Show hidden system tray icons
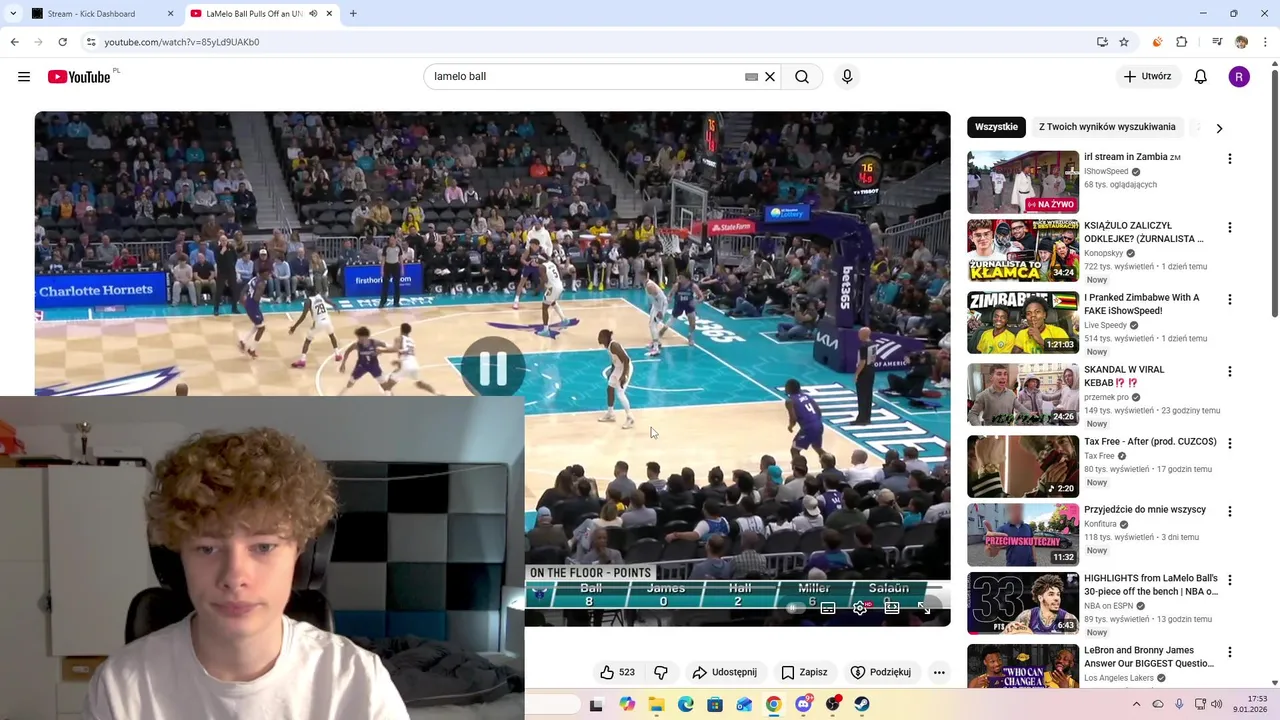Screen dimensions: 1280x720 (1136, 704)
